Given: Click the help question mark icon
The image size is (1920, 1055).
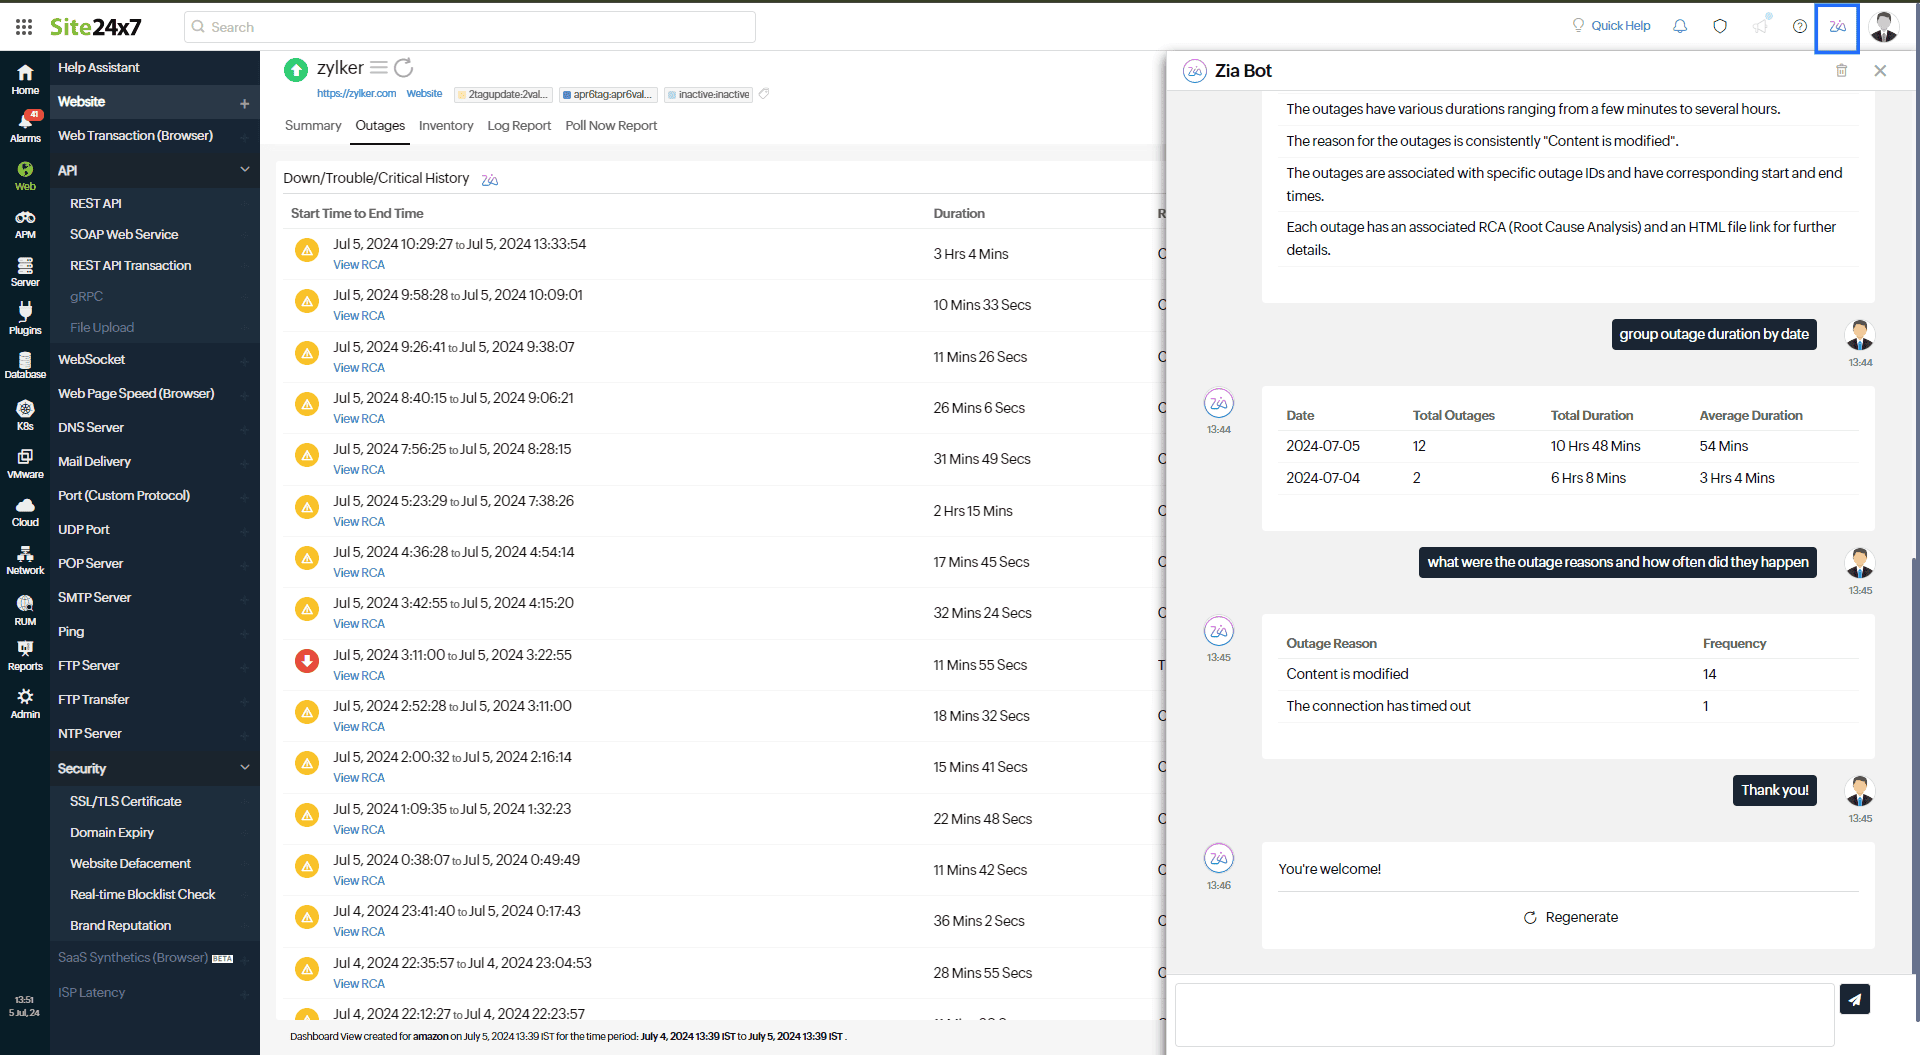Looking at the screenshot, I should tap(1800, 26).
